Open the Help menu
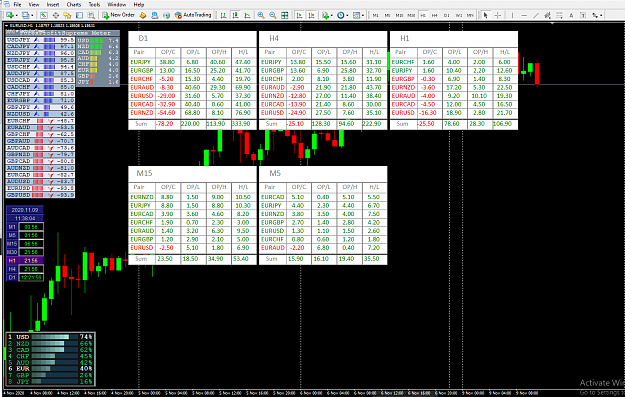 tap(139, 4)
